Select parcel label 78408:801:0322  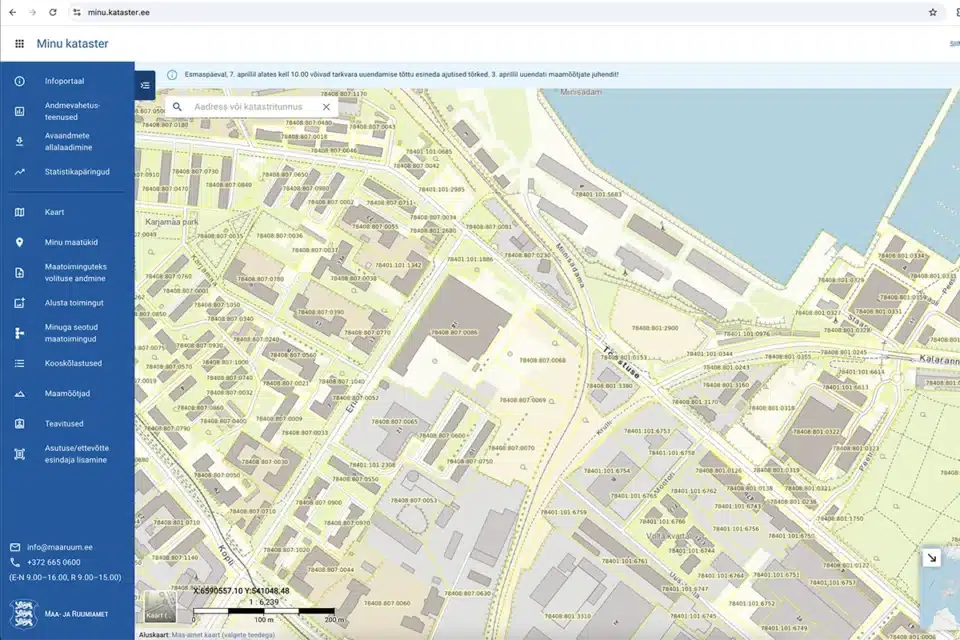pos(816,432)
